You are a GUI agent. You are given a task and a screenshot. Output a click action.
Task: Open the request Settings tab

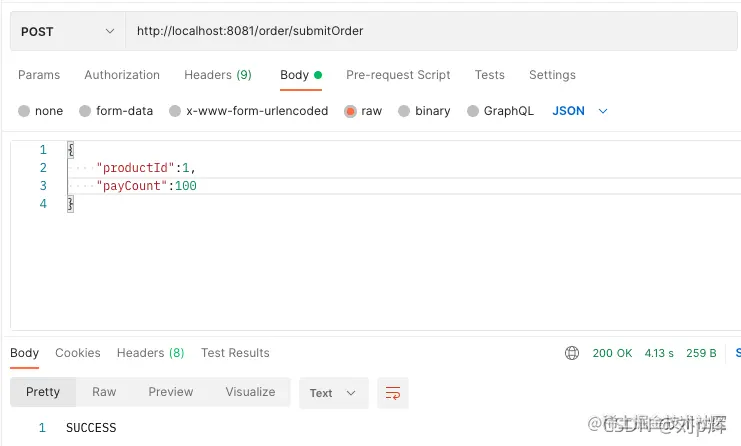pyautogui.click(x=552, y=75)
